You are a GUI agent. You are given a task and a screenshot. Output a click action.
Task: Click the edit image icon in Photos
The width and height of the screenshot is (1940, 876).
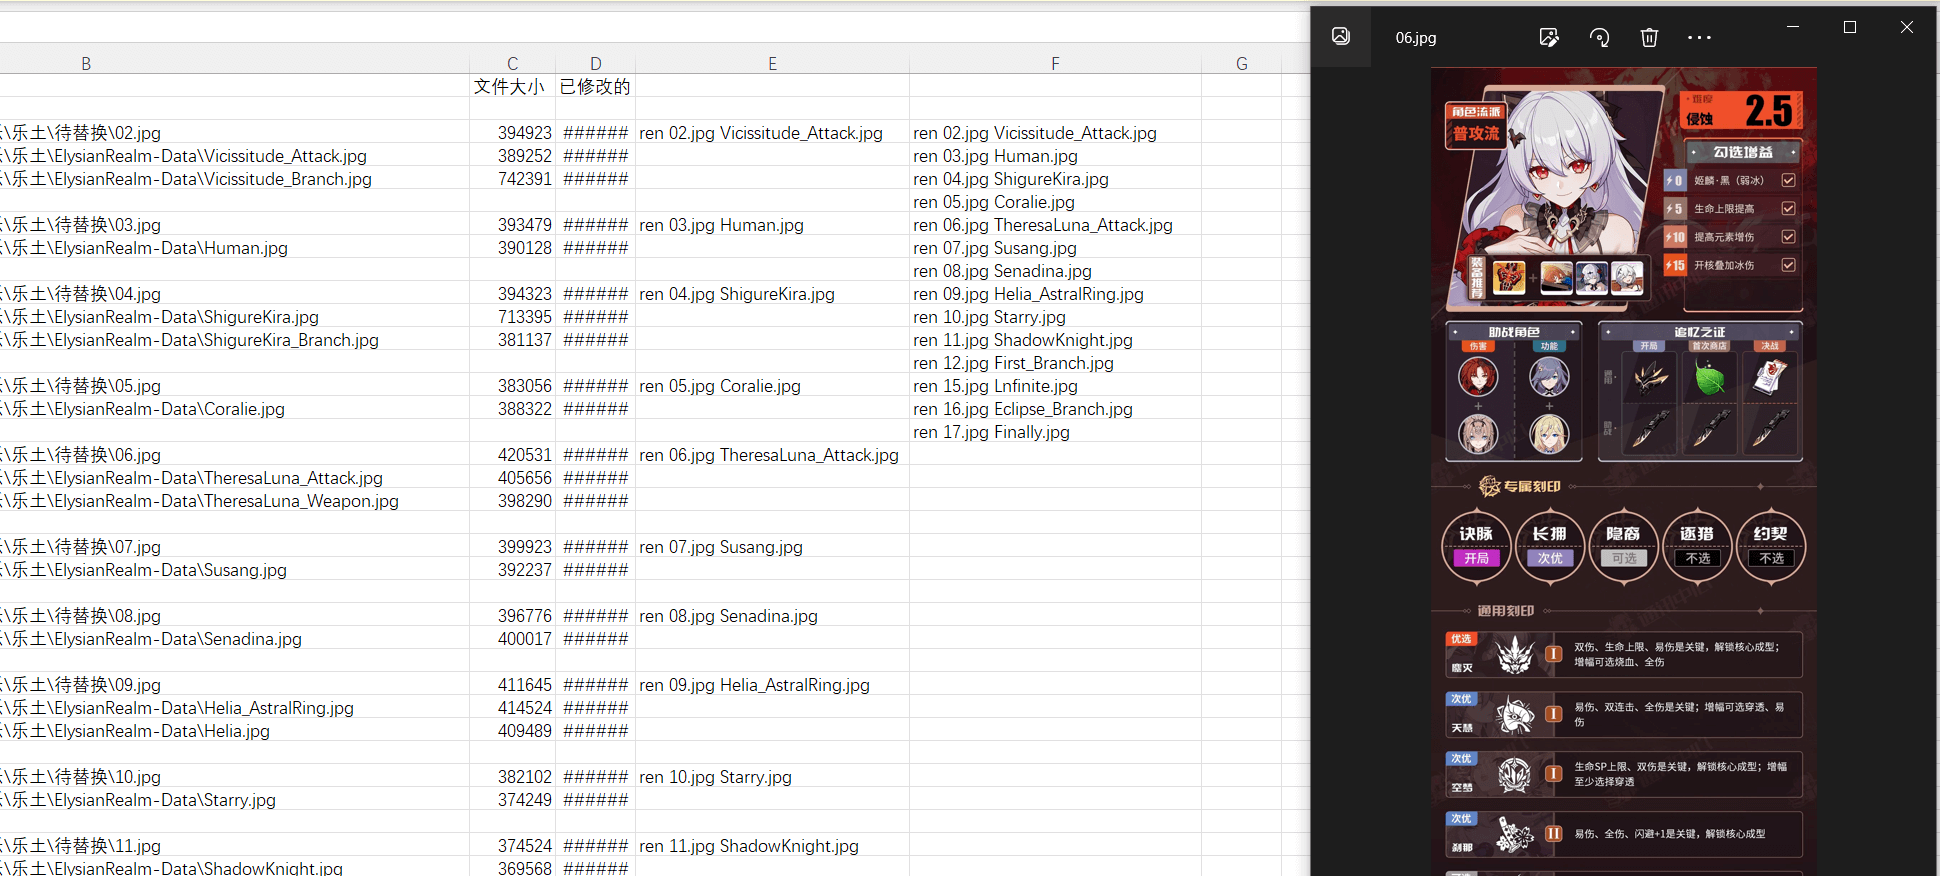tap(1549, 38)
